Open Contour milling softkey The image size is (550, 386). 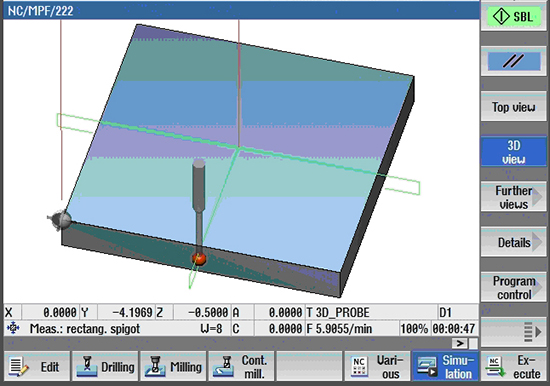pyautogui.click(x=241, y=367)
